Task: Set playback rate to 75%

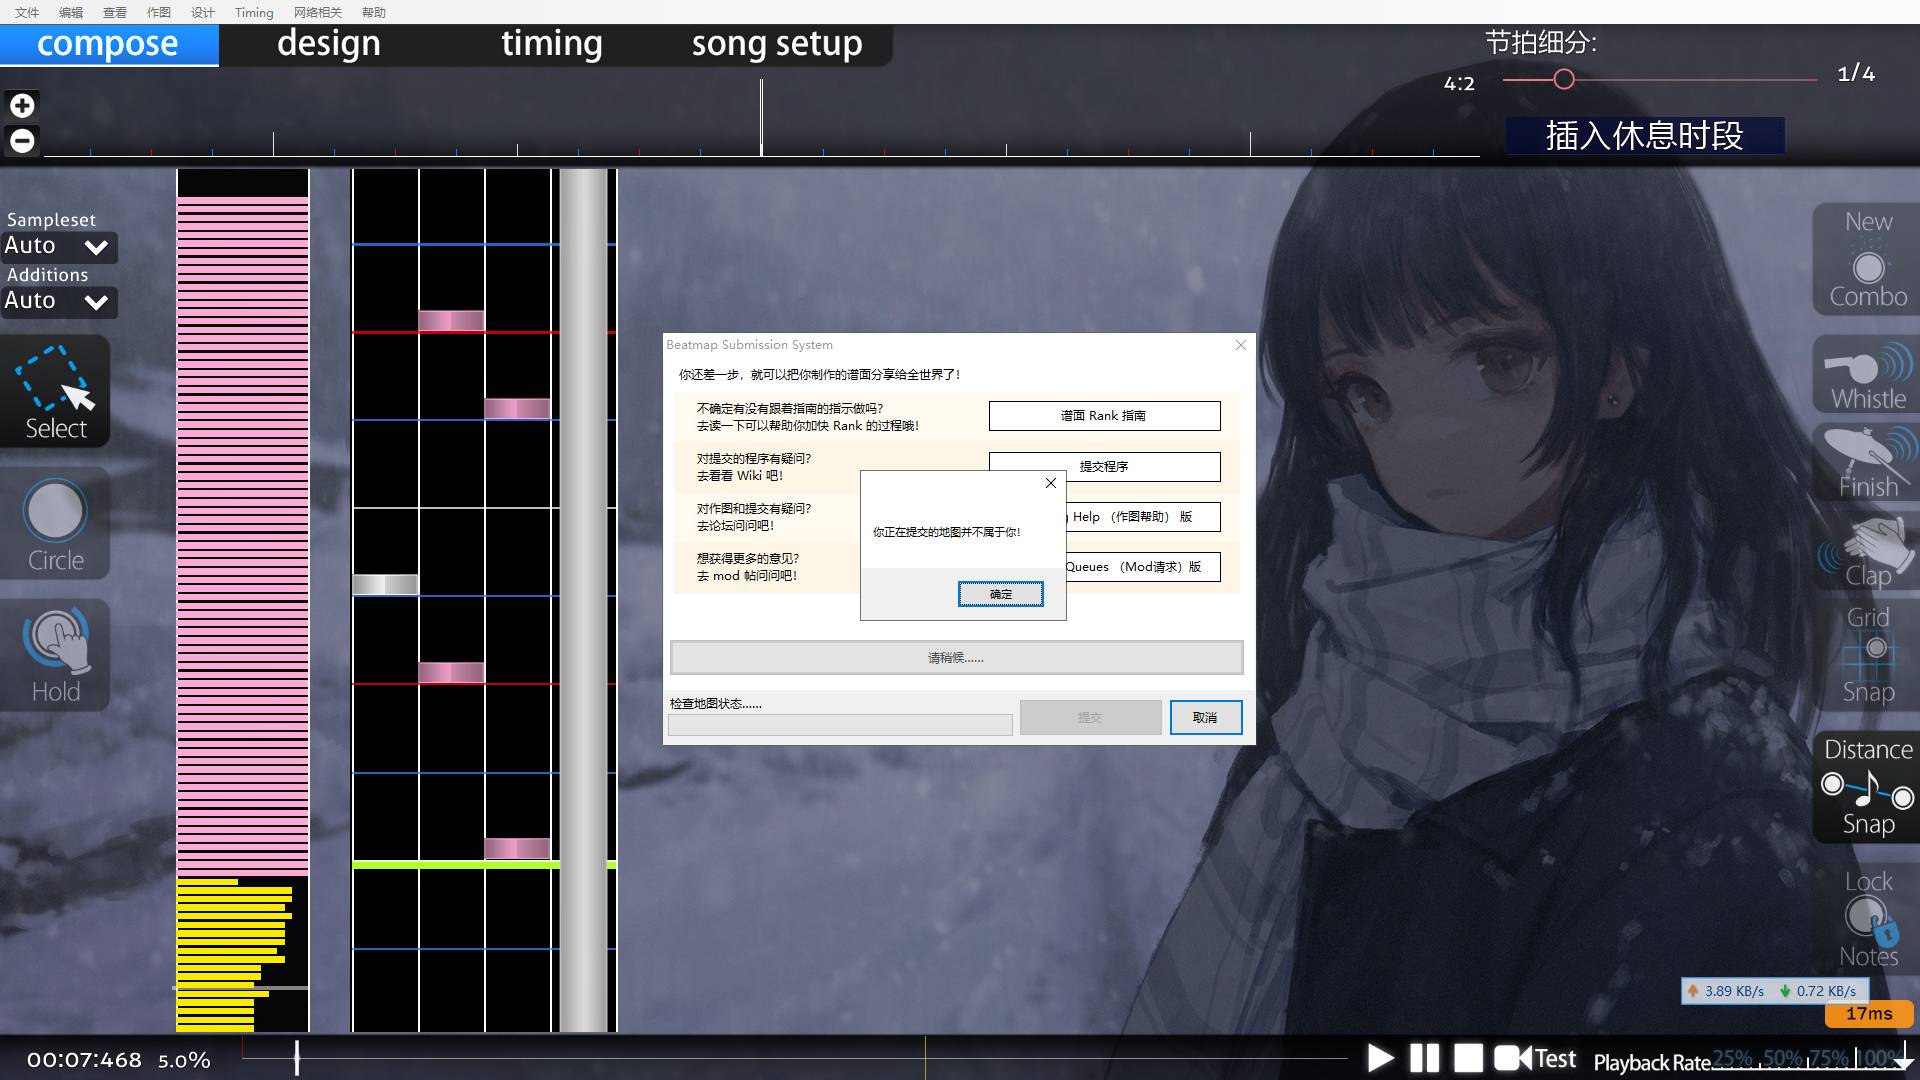Action: 1829,1058
